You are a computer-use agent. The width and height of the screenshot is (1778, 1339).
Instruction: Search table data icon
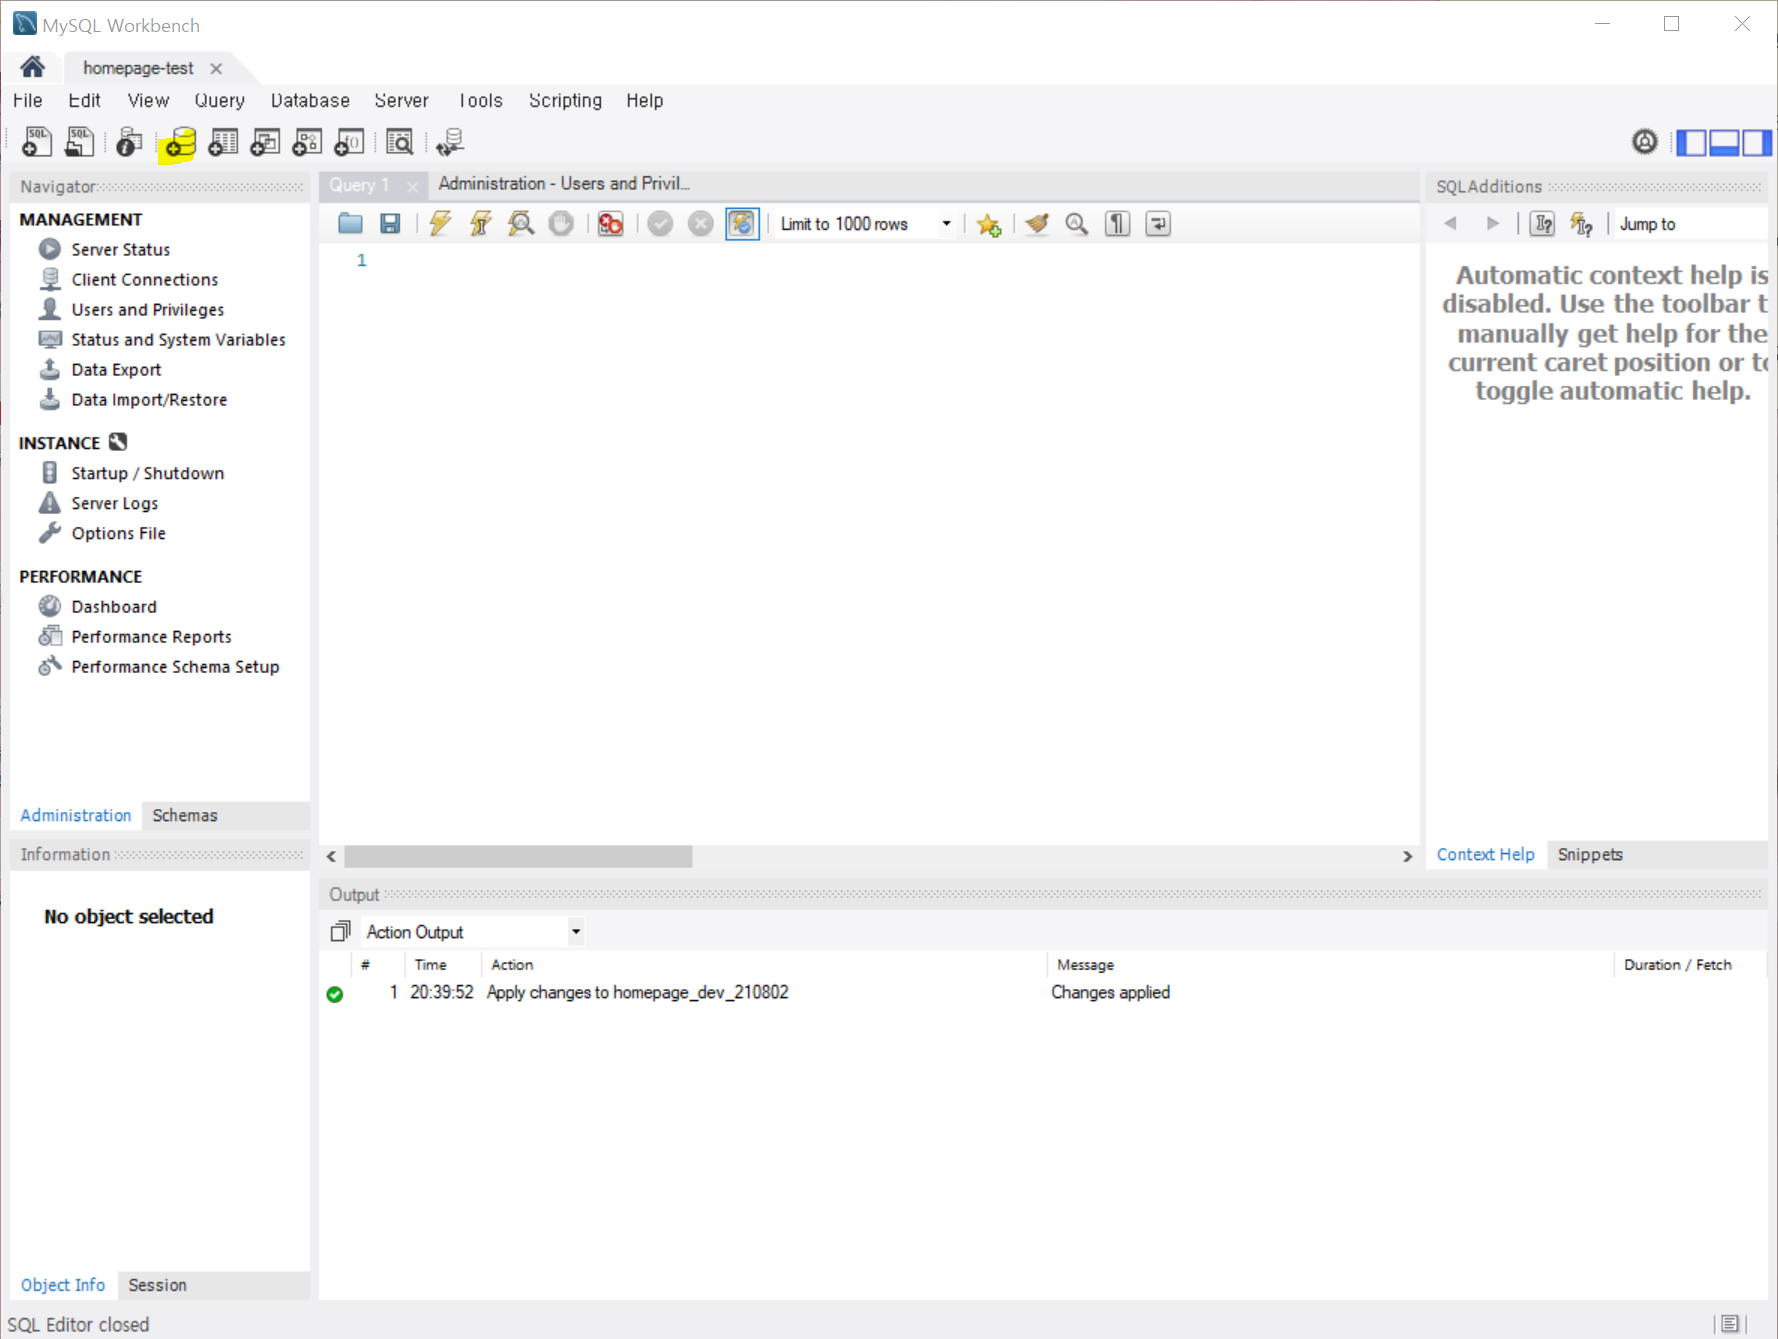point(400,142)
